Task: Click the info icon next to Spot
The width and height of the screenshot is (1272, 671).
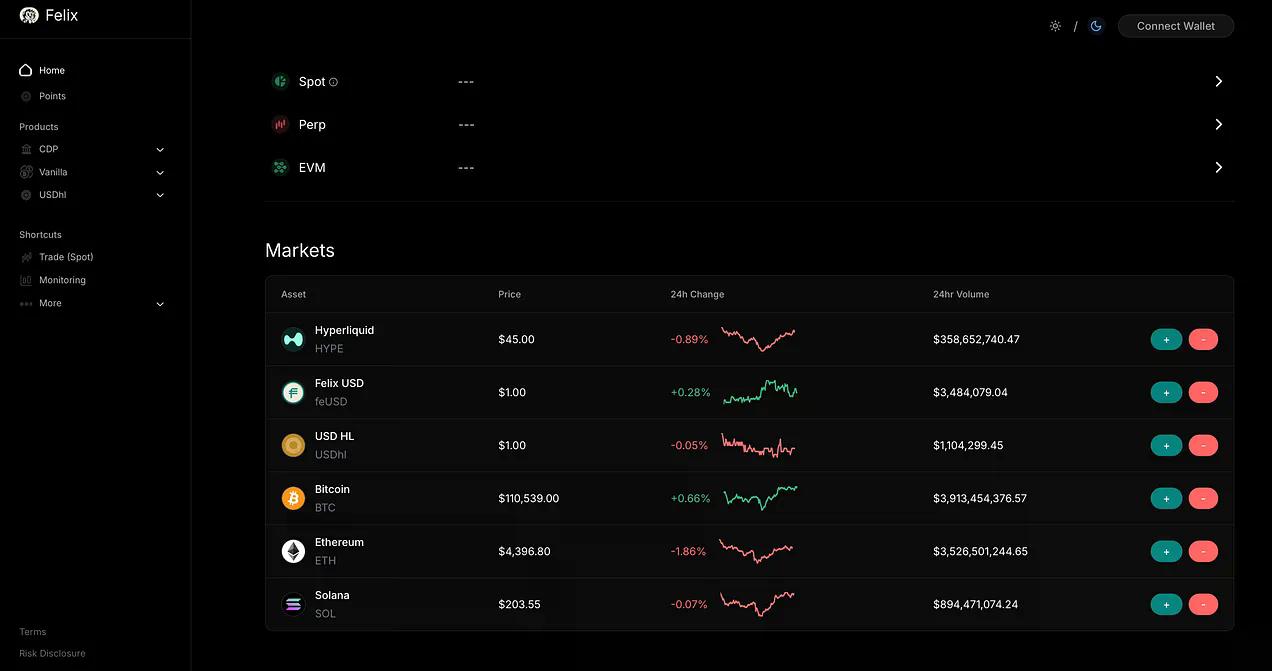Action: [x=334, y=82]
